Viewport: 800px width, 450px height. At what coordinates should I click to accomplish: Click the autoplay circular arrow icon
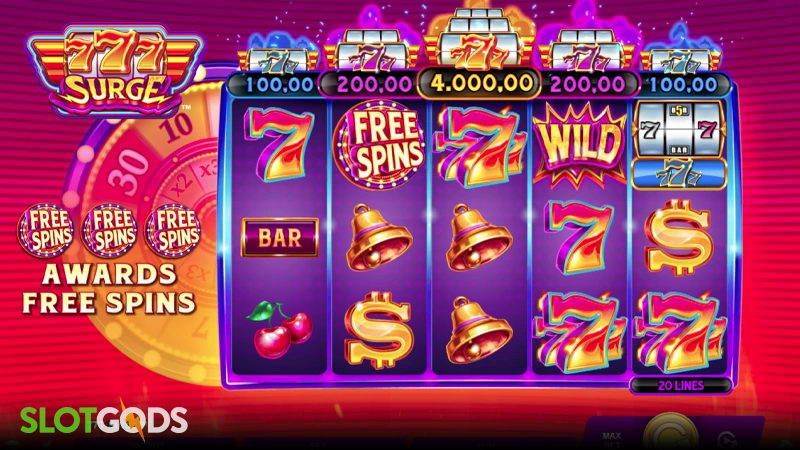coord(727,440)
